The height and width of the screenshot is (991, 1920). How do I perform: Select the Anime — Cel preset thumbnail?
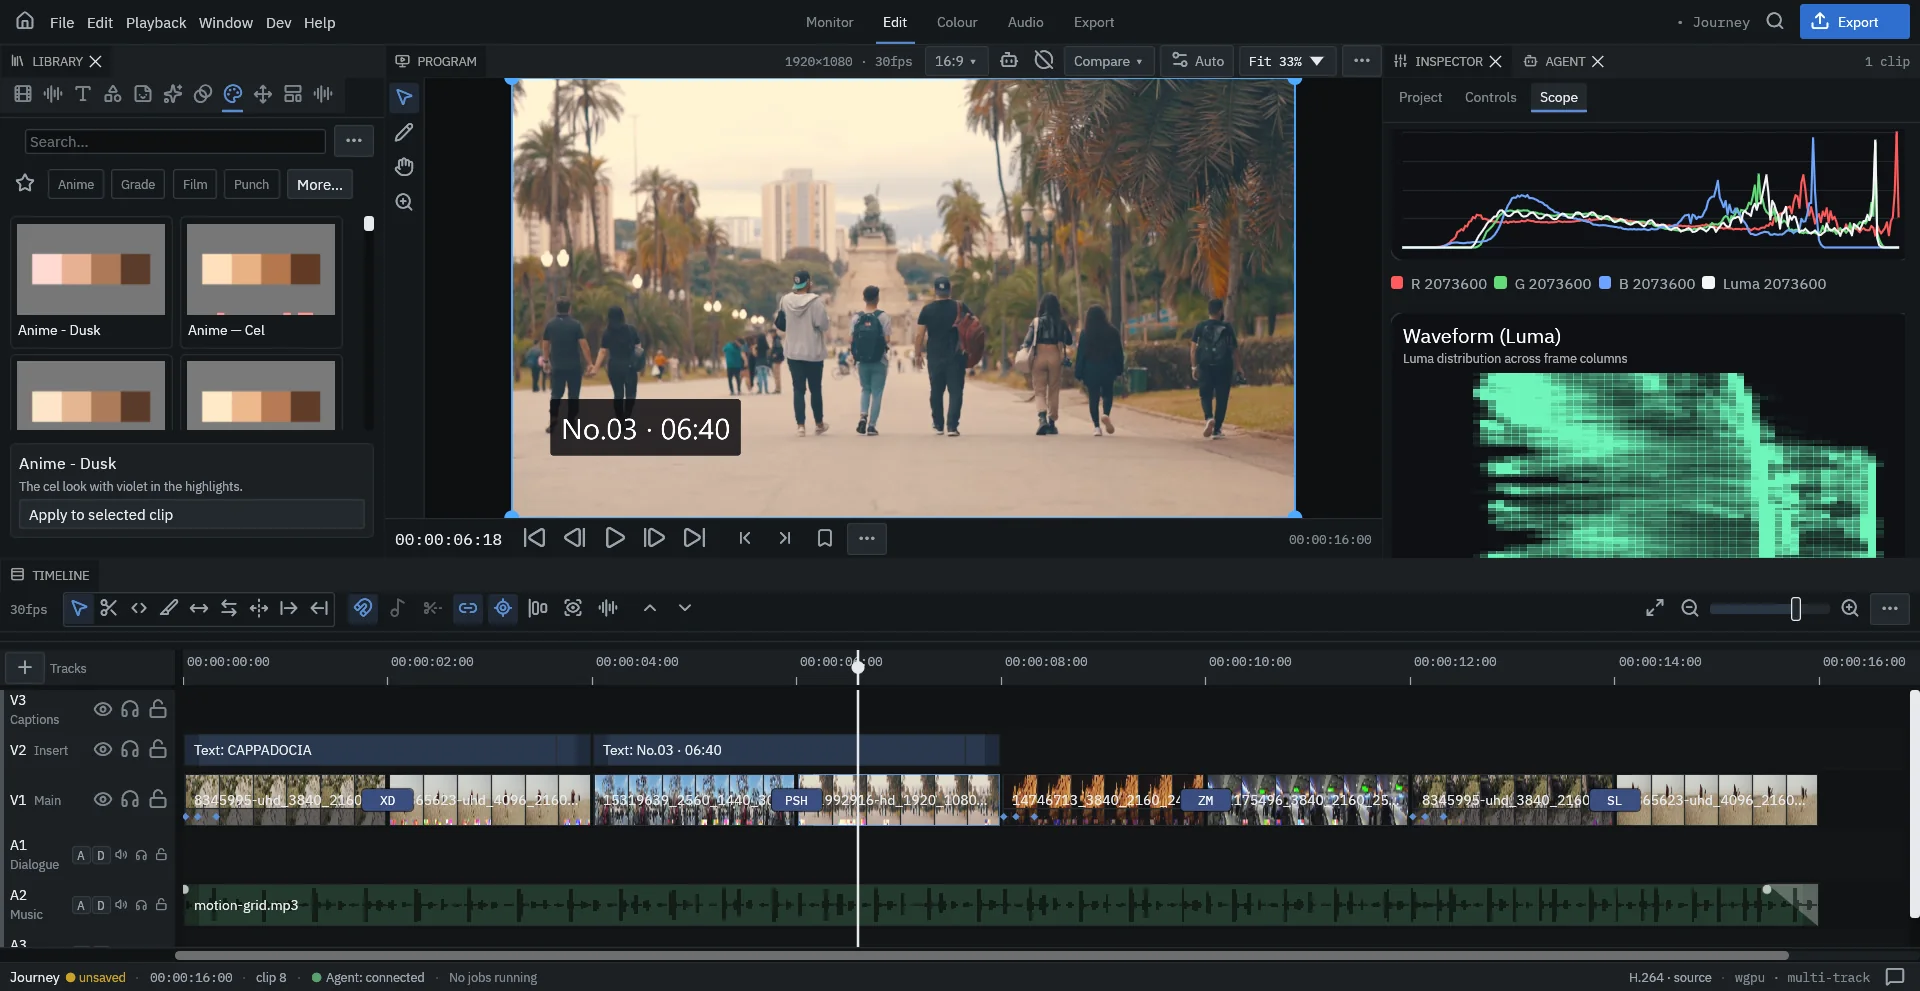pos(261,269)
